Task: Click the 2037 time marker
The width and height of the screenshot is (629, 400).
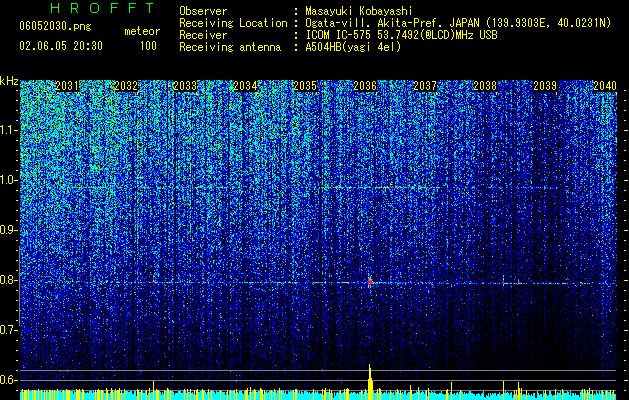Action: 425,86
